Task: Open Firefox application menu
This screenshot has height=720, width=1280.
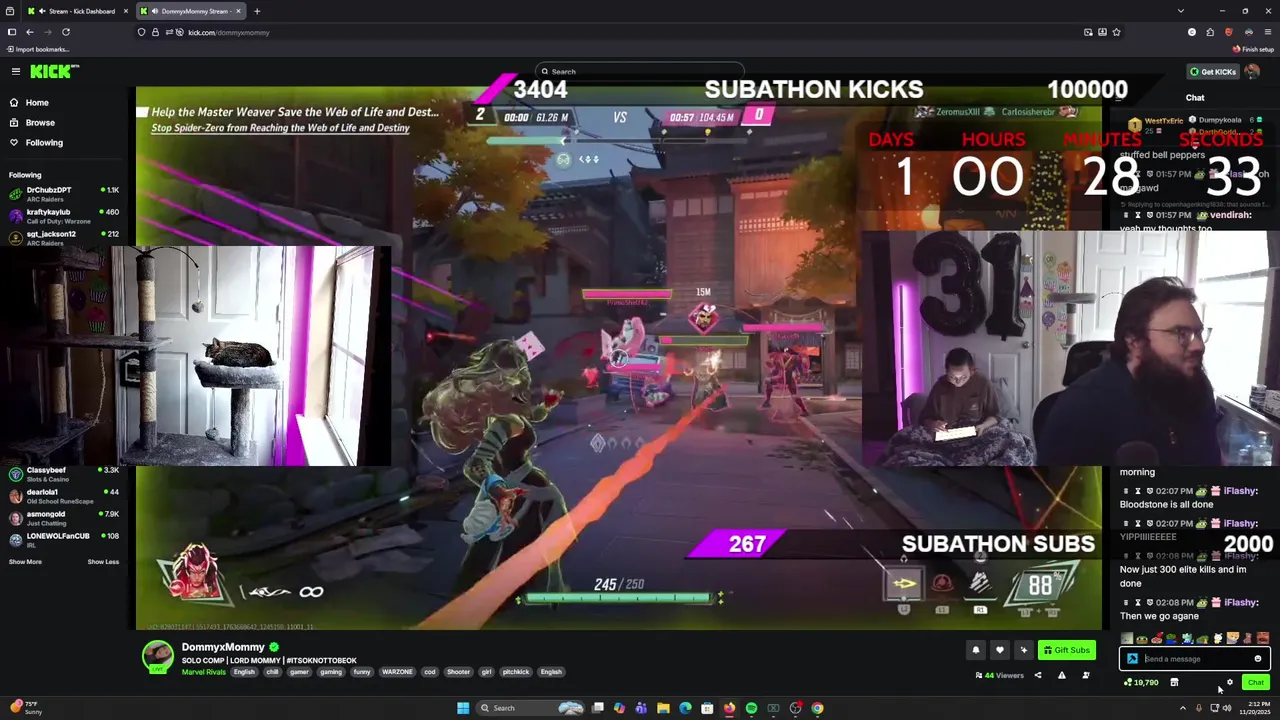Action: click(x=1267, y=32)
